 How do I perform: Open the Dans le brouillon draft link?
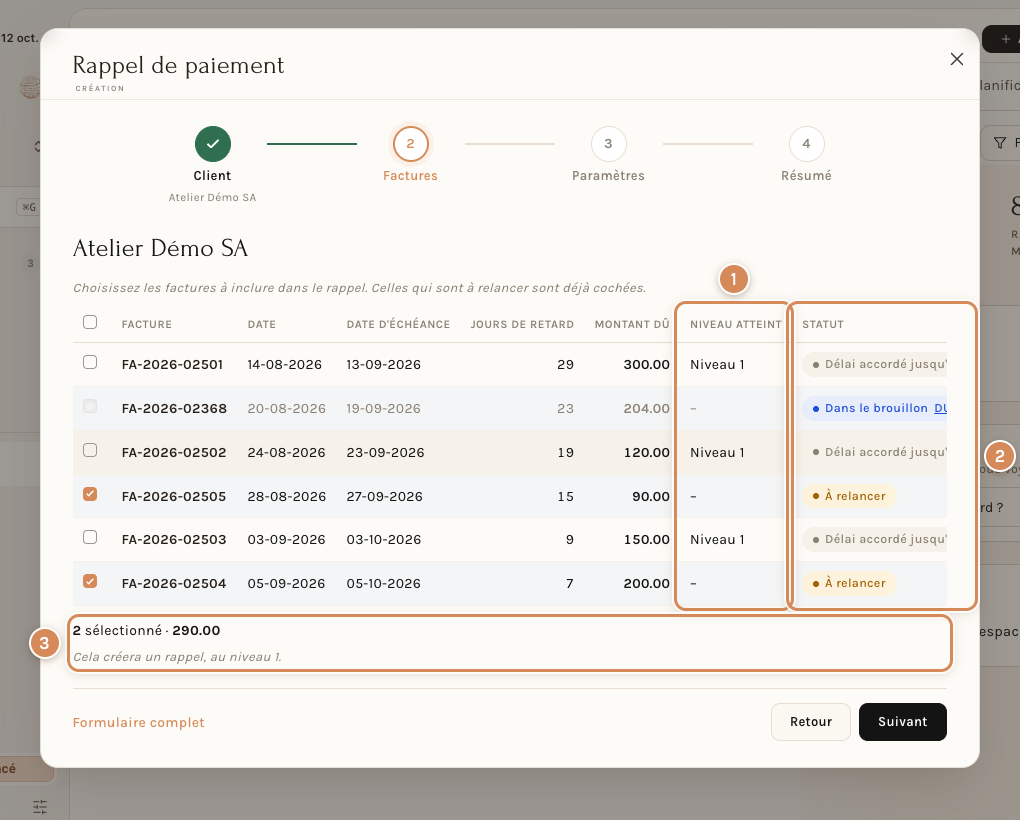pyautogui.click(x=940, y=408)
